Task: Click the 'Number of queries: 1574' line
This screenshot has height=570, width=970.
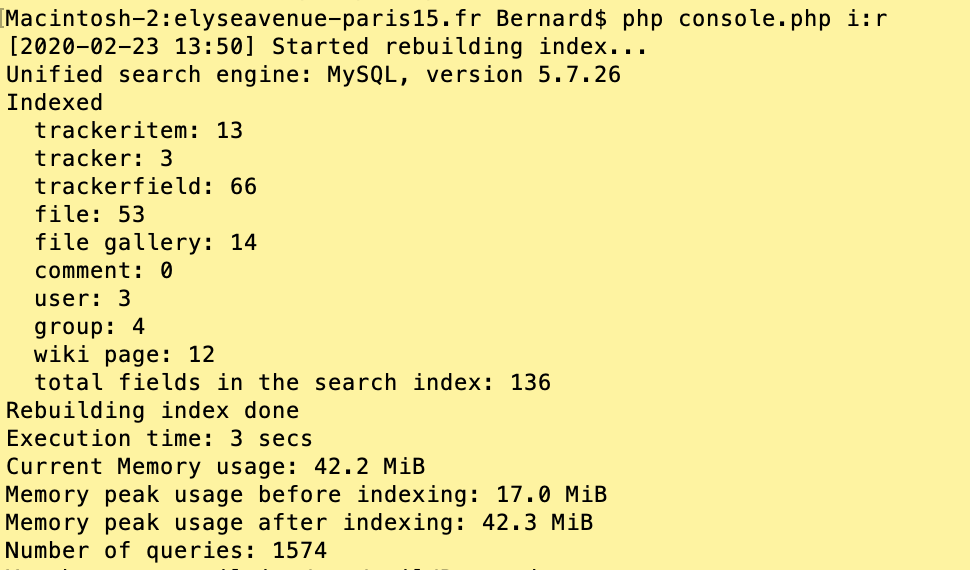Action: [166, 550]
